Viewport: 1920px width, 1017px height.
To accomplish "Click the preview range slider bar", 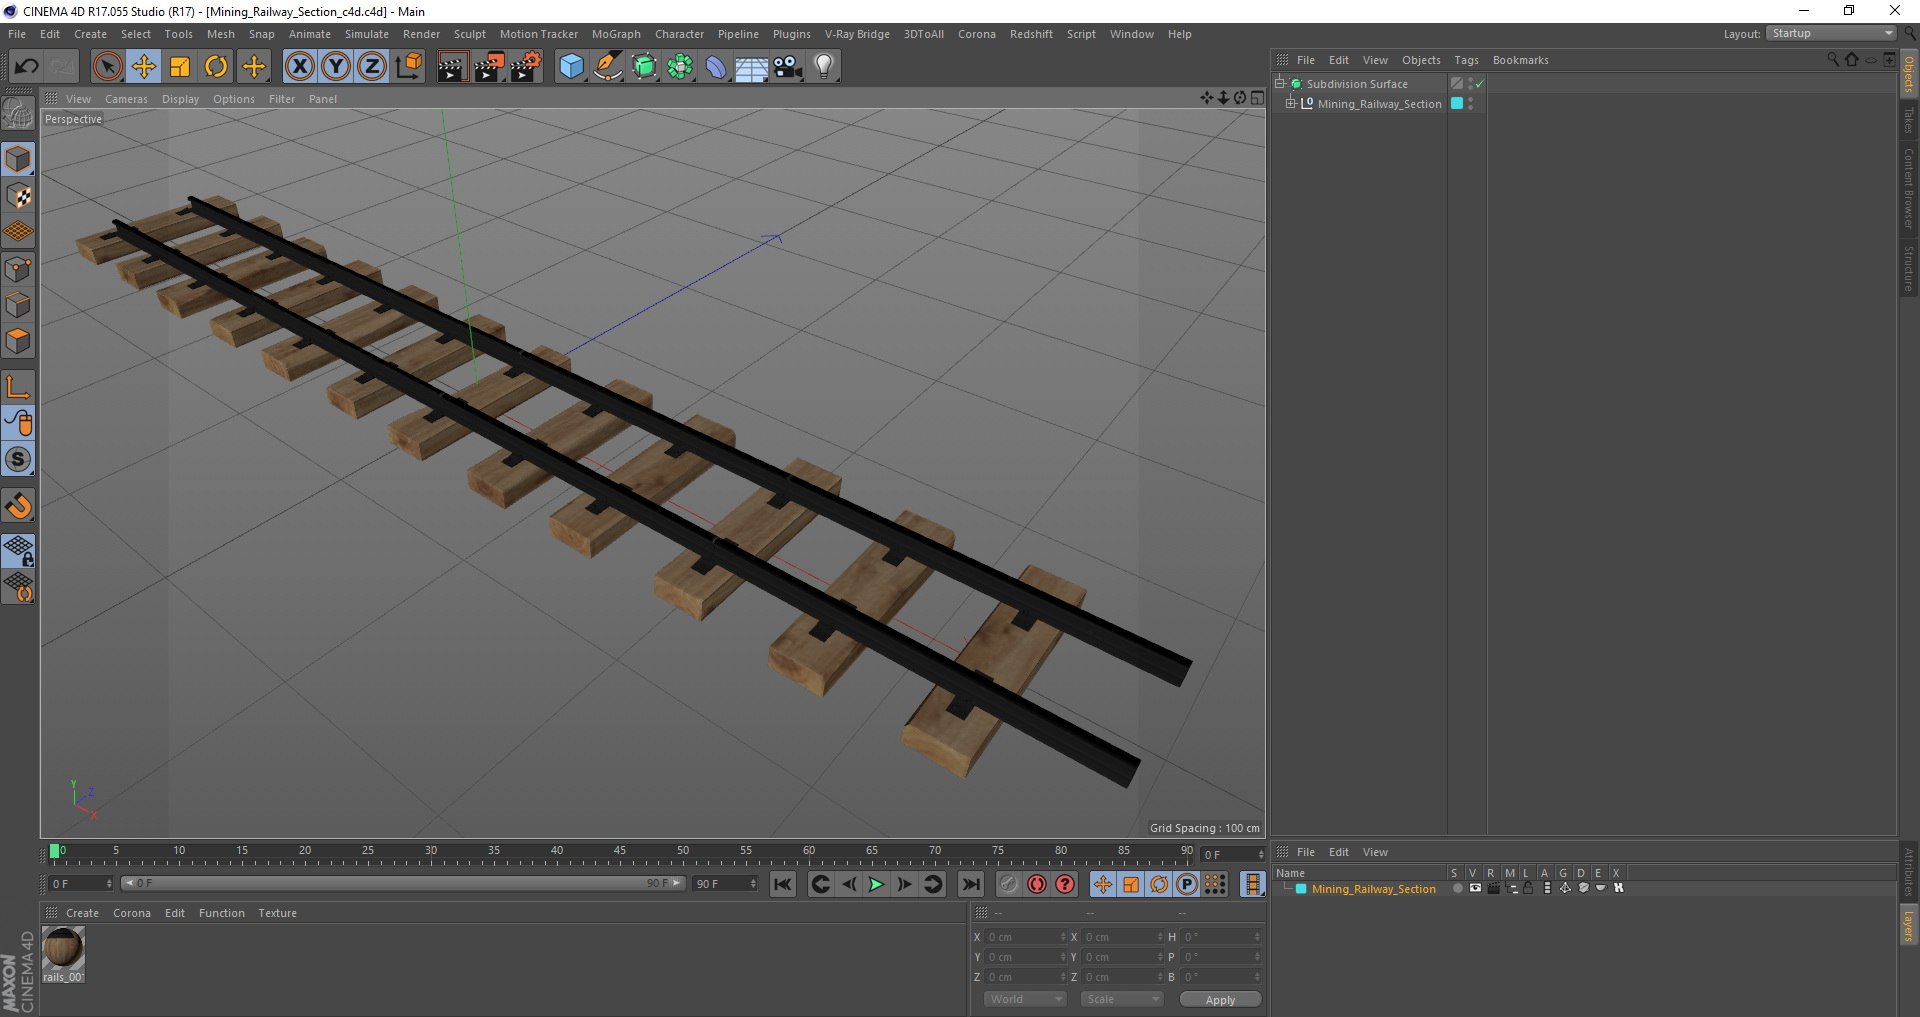I will pyautogui.click(x=402, y=884).
